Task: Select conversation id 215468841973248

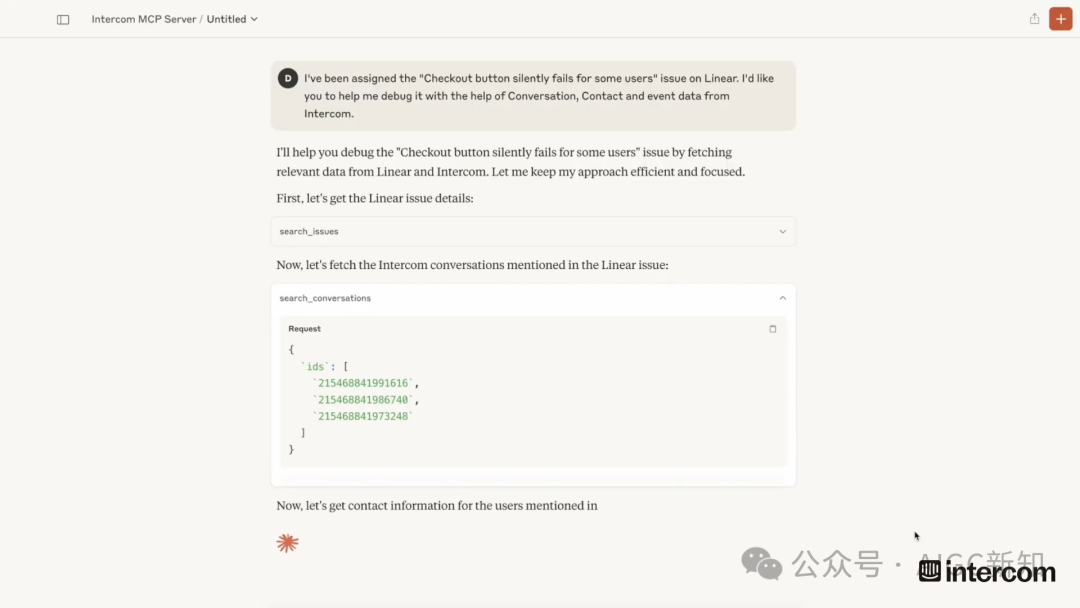Action: pos(363,416)
